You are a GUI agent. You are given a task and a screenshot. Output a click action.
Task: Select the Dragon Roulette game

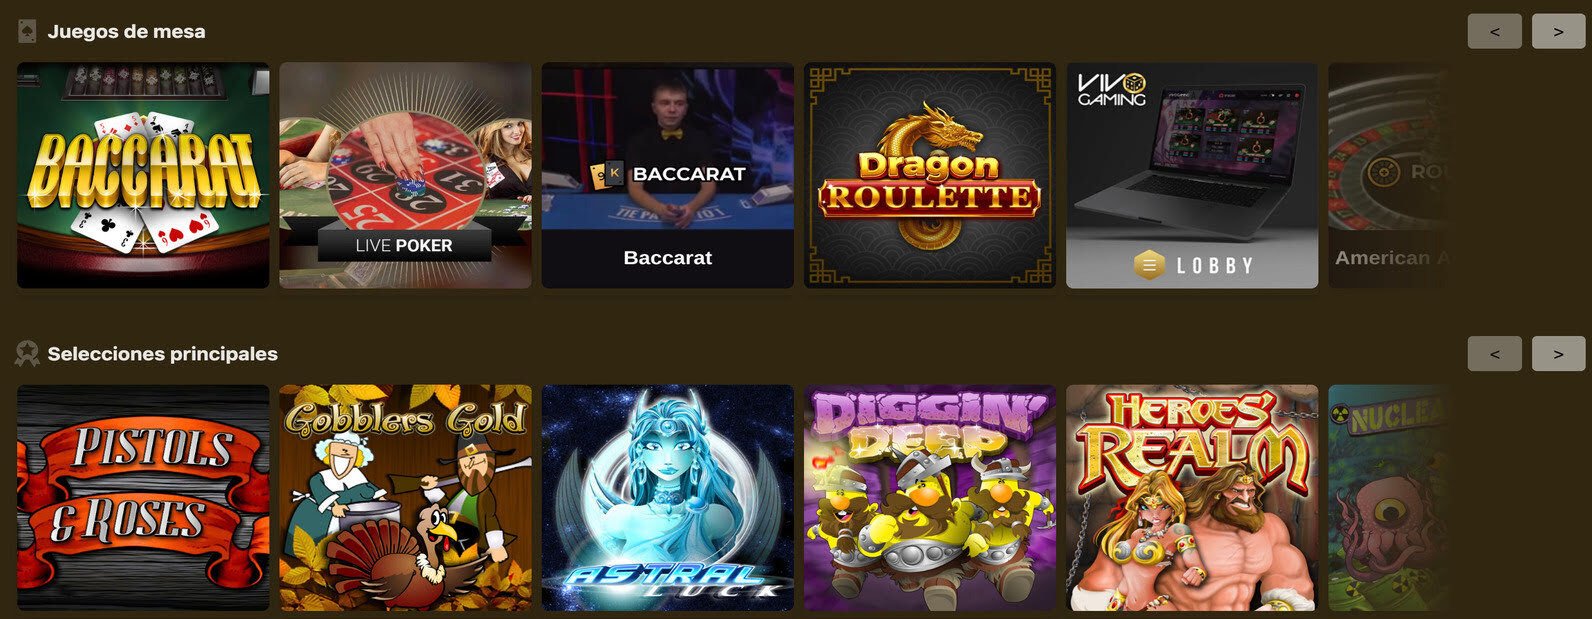coord(929,176)
